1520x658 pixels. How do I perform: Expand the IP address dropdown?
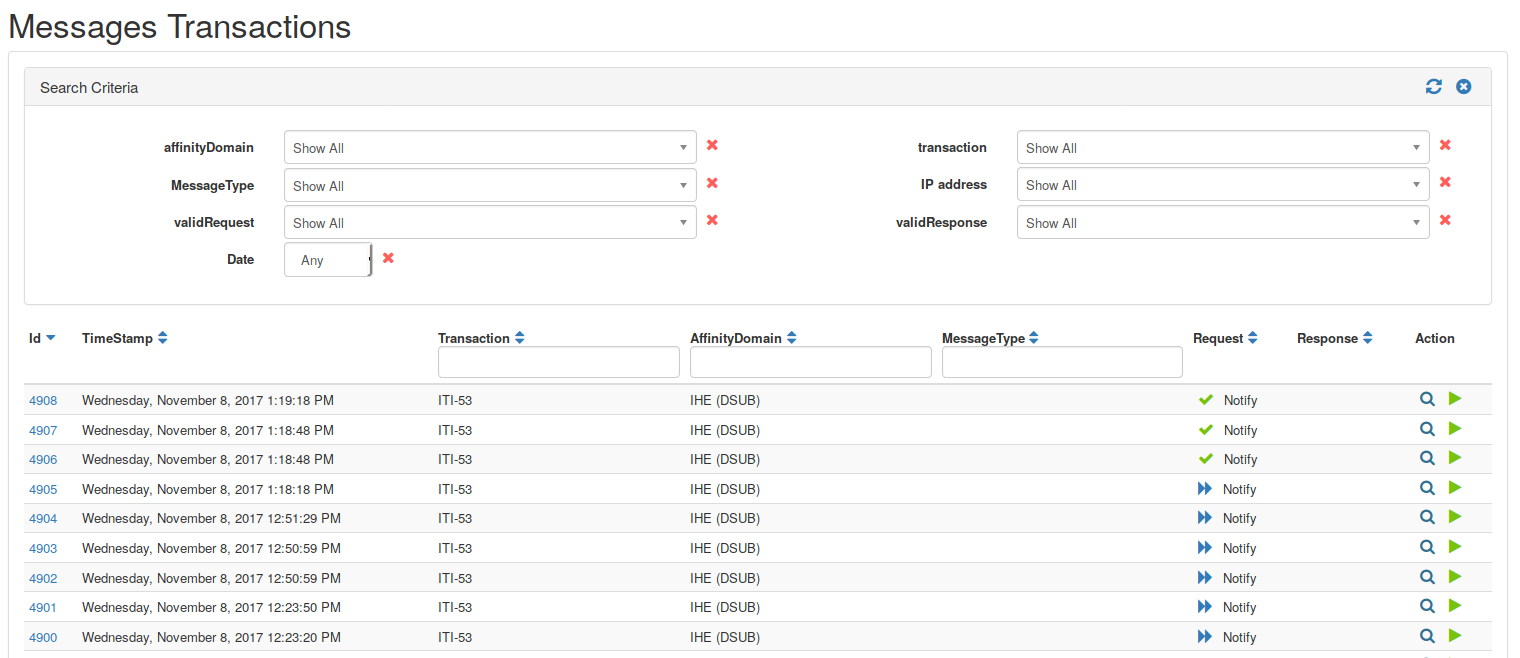coord(1222,185)
